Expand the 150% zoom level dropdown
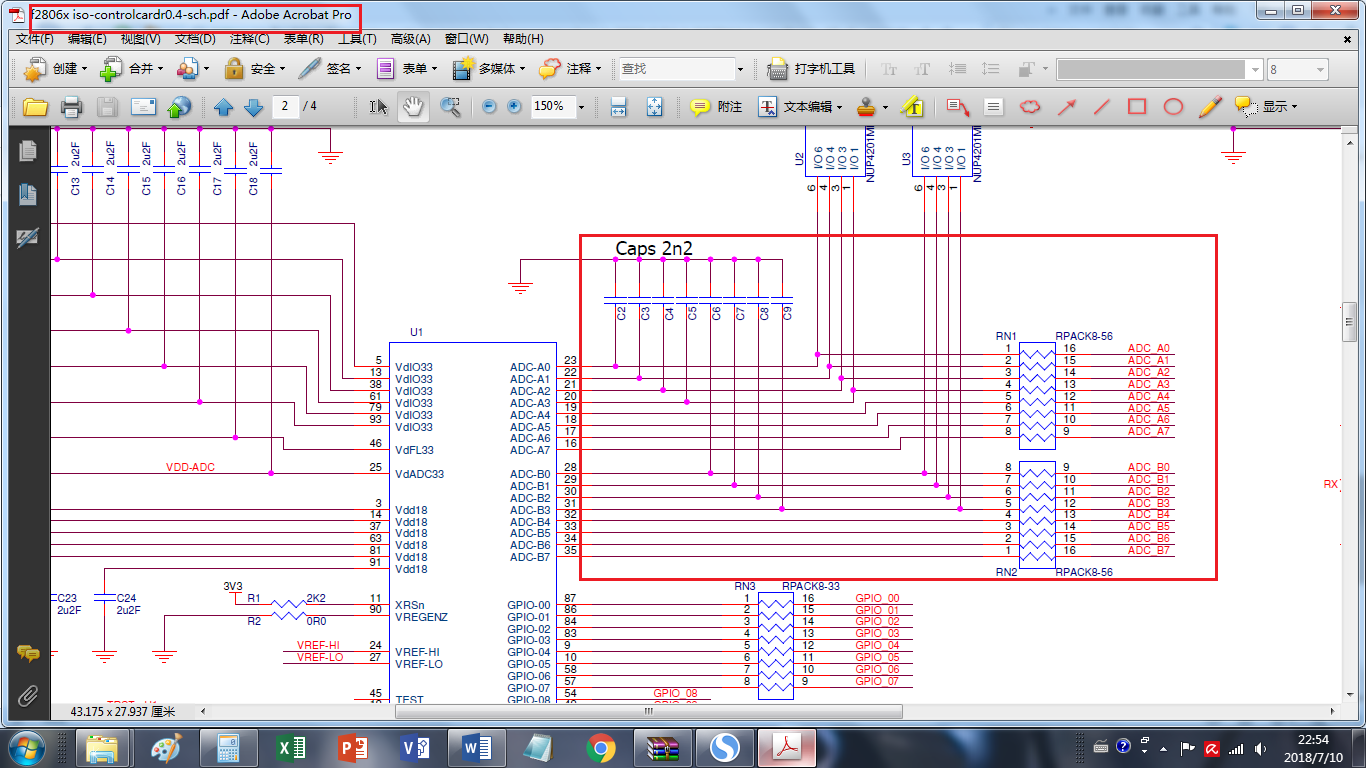Image resolution: width=1366 pixels, height=768 pixels. [581, 107]
